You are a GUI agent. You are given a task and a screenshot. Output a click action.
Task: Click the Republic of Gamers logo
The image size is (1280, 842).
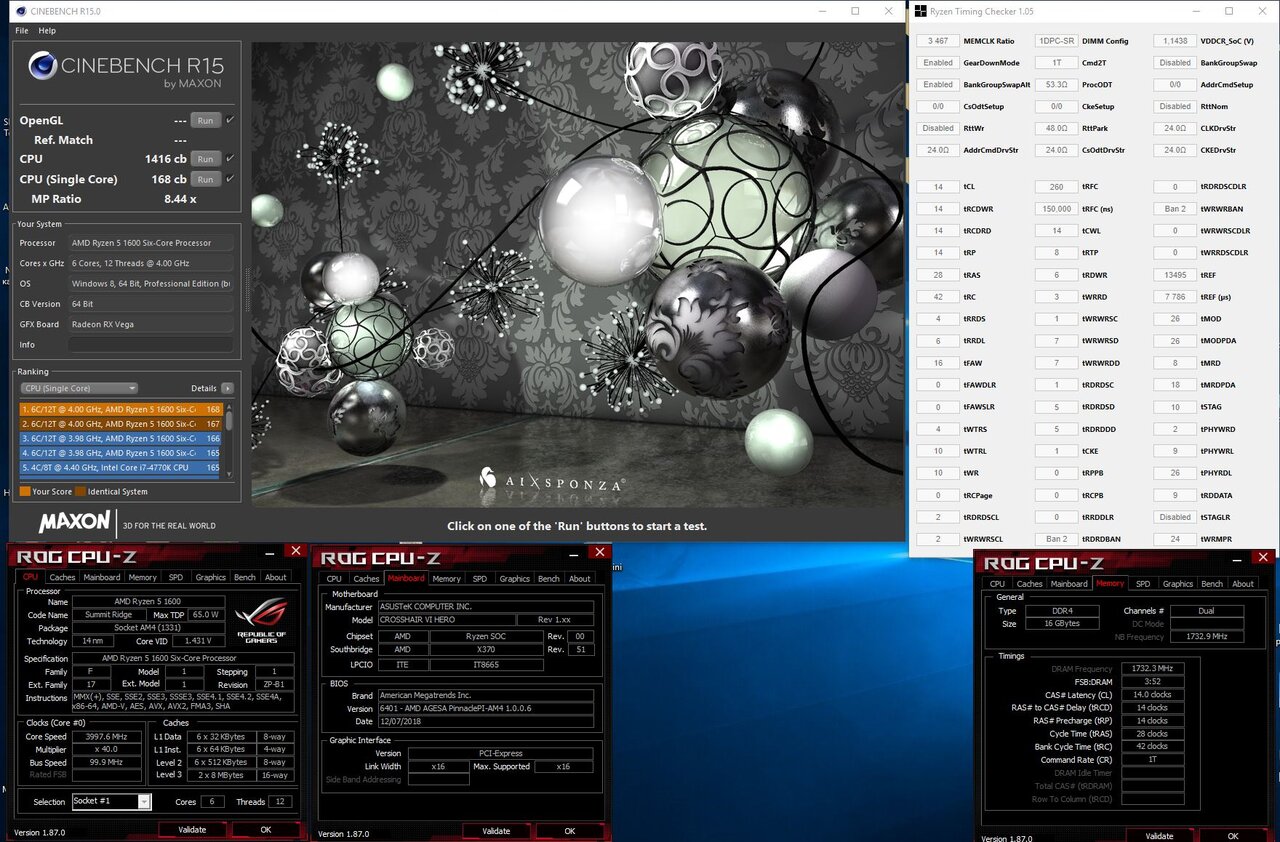coord(261,621)
